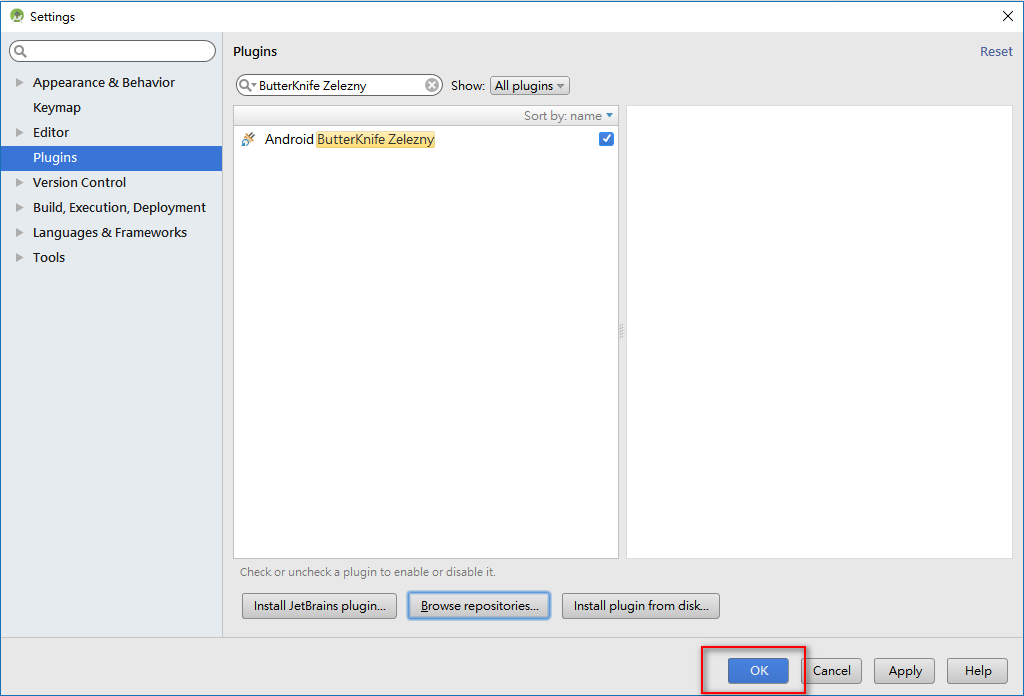The image size is (1024, 696).
Task: Select Plugins in settings tree
Action: [x=112, y=157]
